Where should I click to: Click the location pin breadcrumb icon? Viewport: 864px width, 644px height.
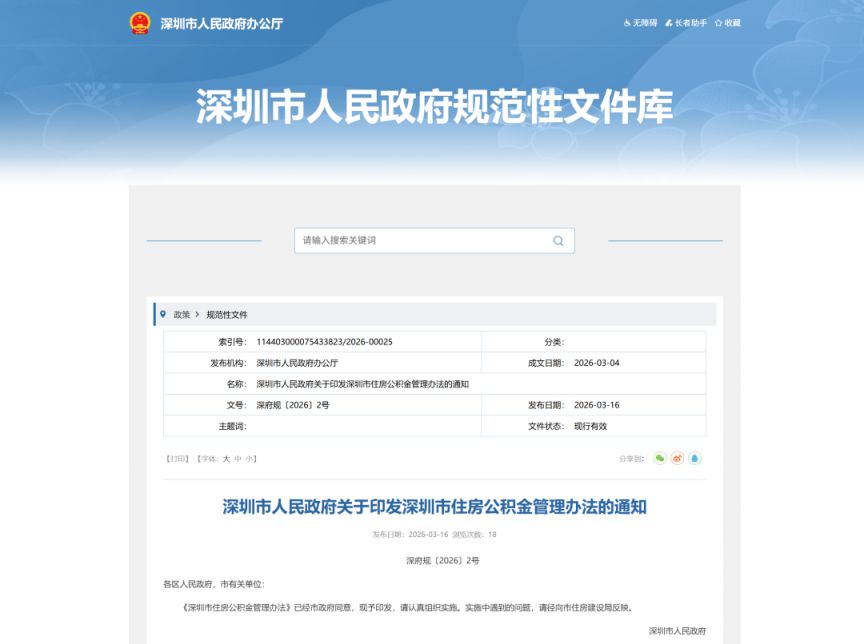163,314
